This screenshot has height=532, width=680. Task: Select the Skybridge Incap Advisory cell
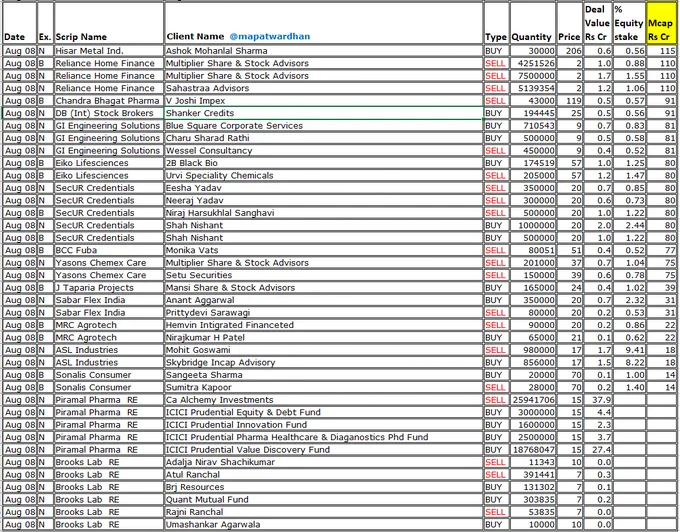(324, 362)
